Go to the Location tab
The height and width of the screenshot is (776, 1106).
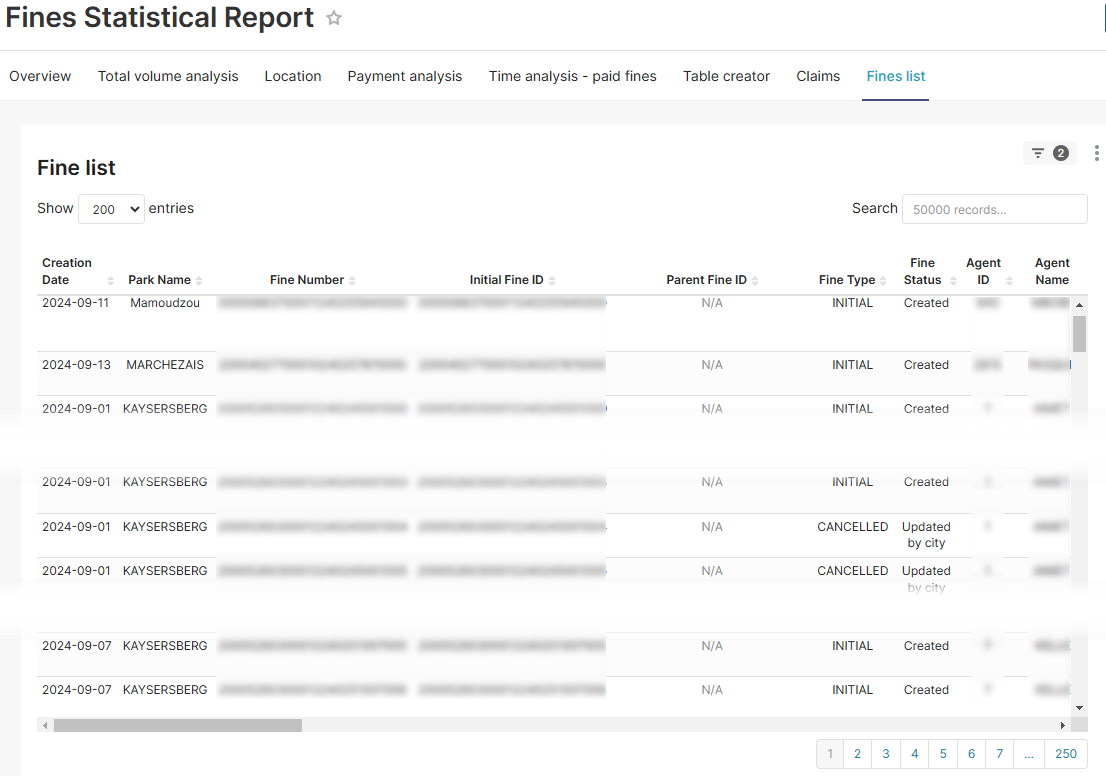(293, 76)
